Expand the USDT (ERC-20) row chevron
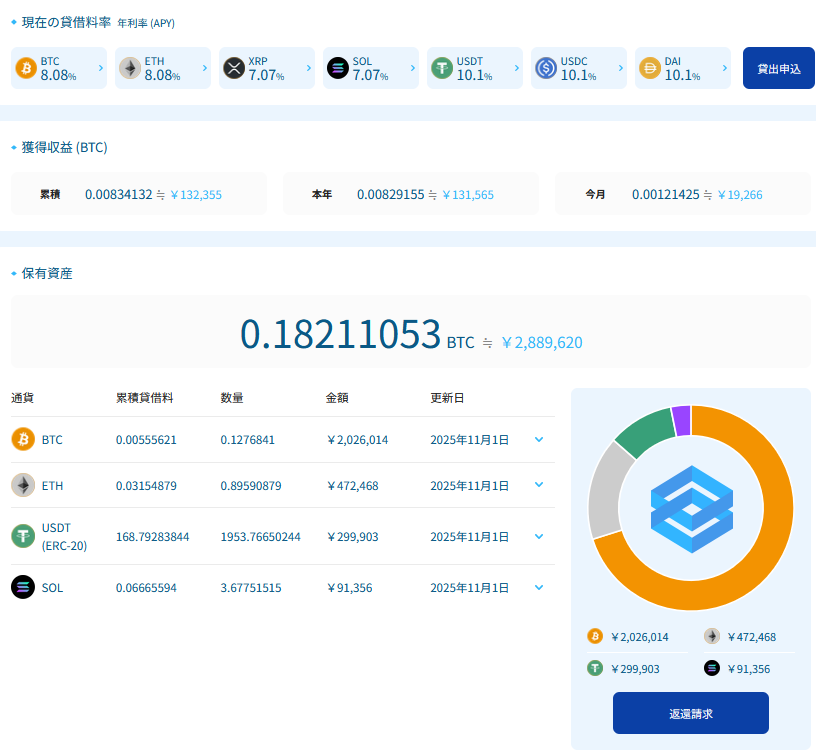The width and height of the screenshot is (816, 754). pos(539,536)
